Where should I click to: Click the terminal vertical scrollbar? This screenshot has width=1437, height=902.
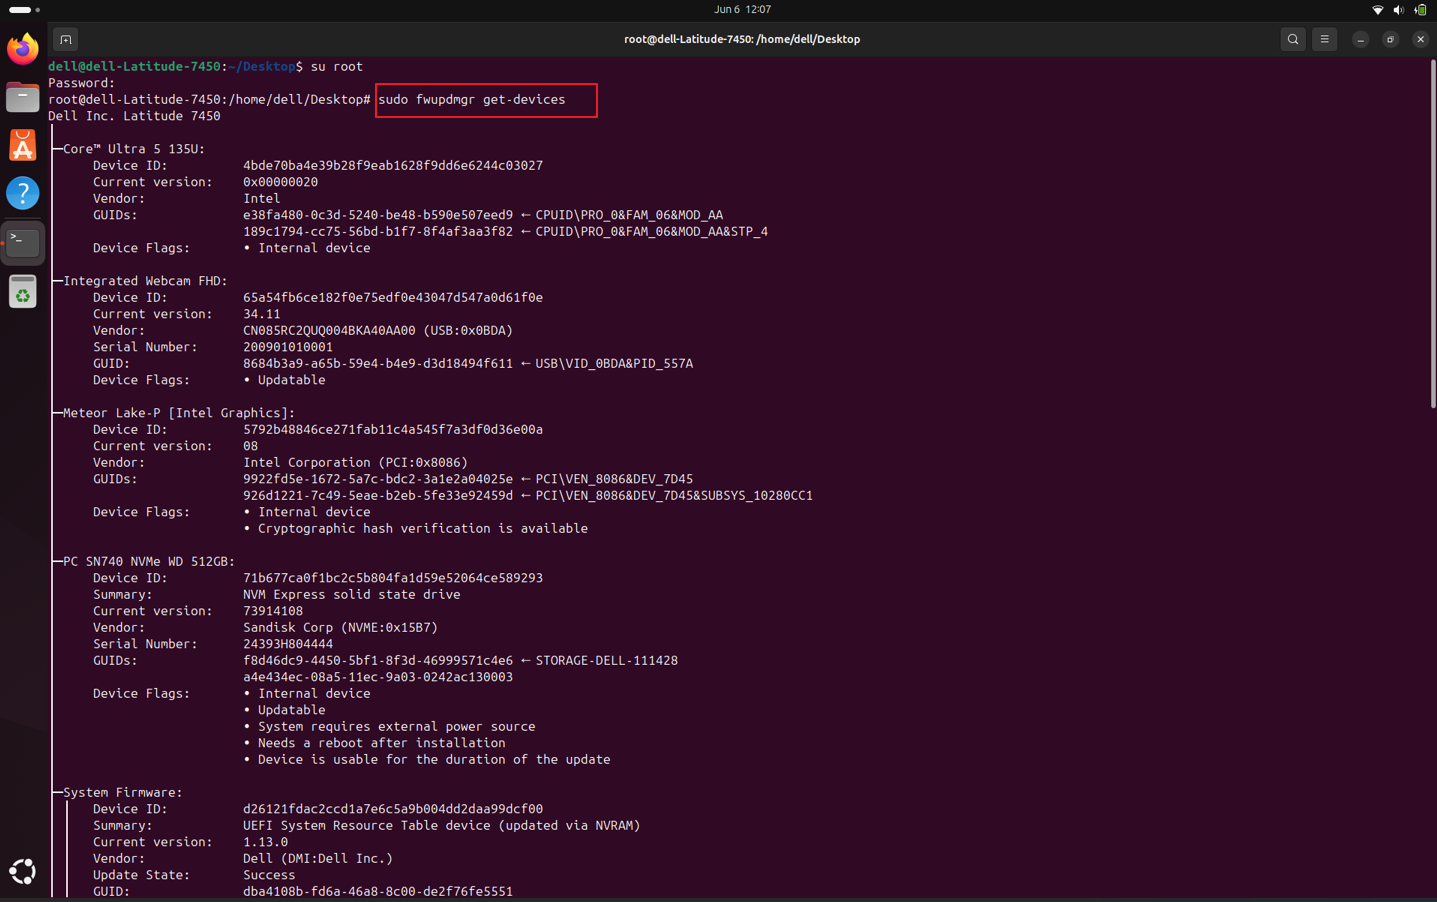[1432, 234]
